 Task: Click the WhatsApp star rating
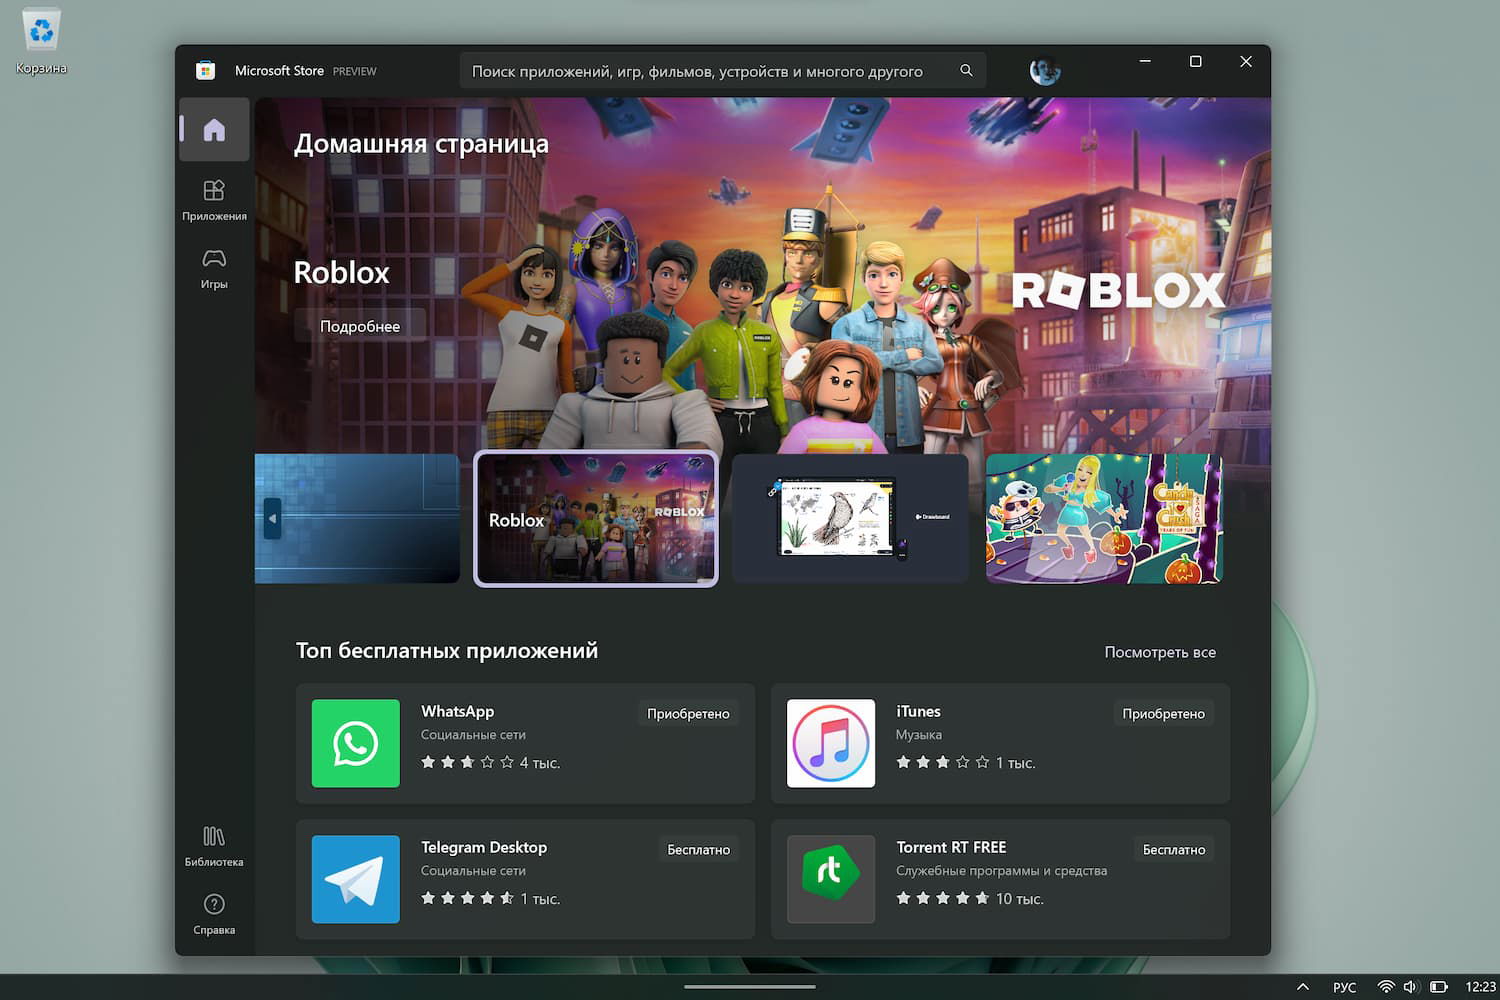click(467, 762)
